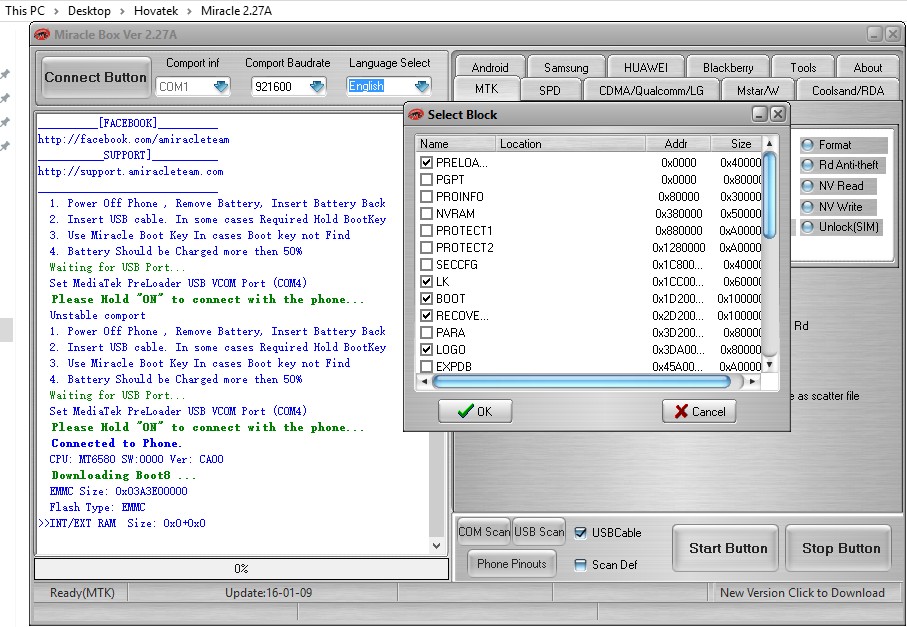Click scroll-down arrow in block list
907x627 pixels.
pyautogui.click(x=769, y=365)
